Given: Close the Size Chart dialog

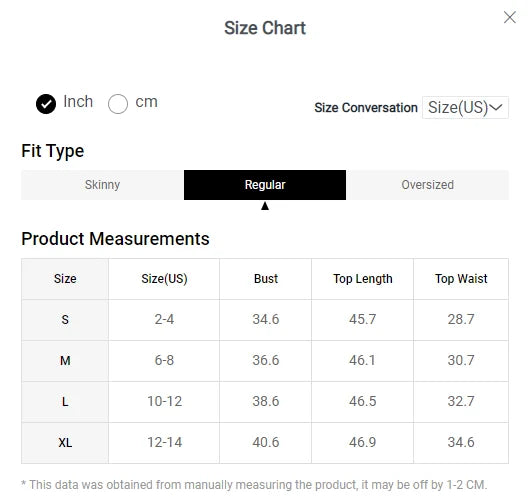Looking at the screenshot, I should (510, 17).
